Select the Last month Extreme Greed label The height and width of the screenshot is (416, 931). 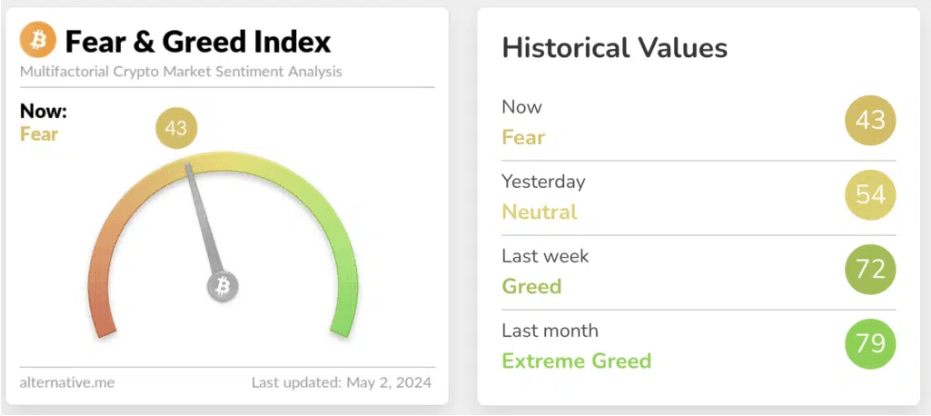click(577, 345)
